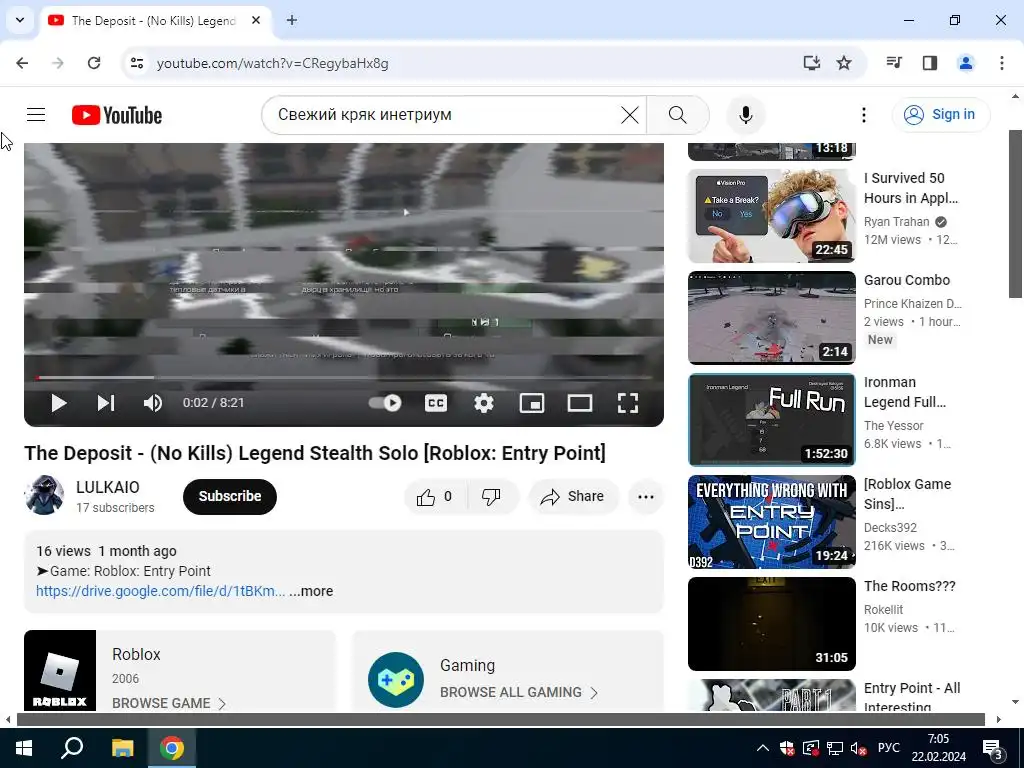The image size is (1024, 768).
Task: Install app icon in address bar
Action: point(811,63)
